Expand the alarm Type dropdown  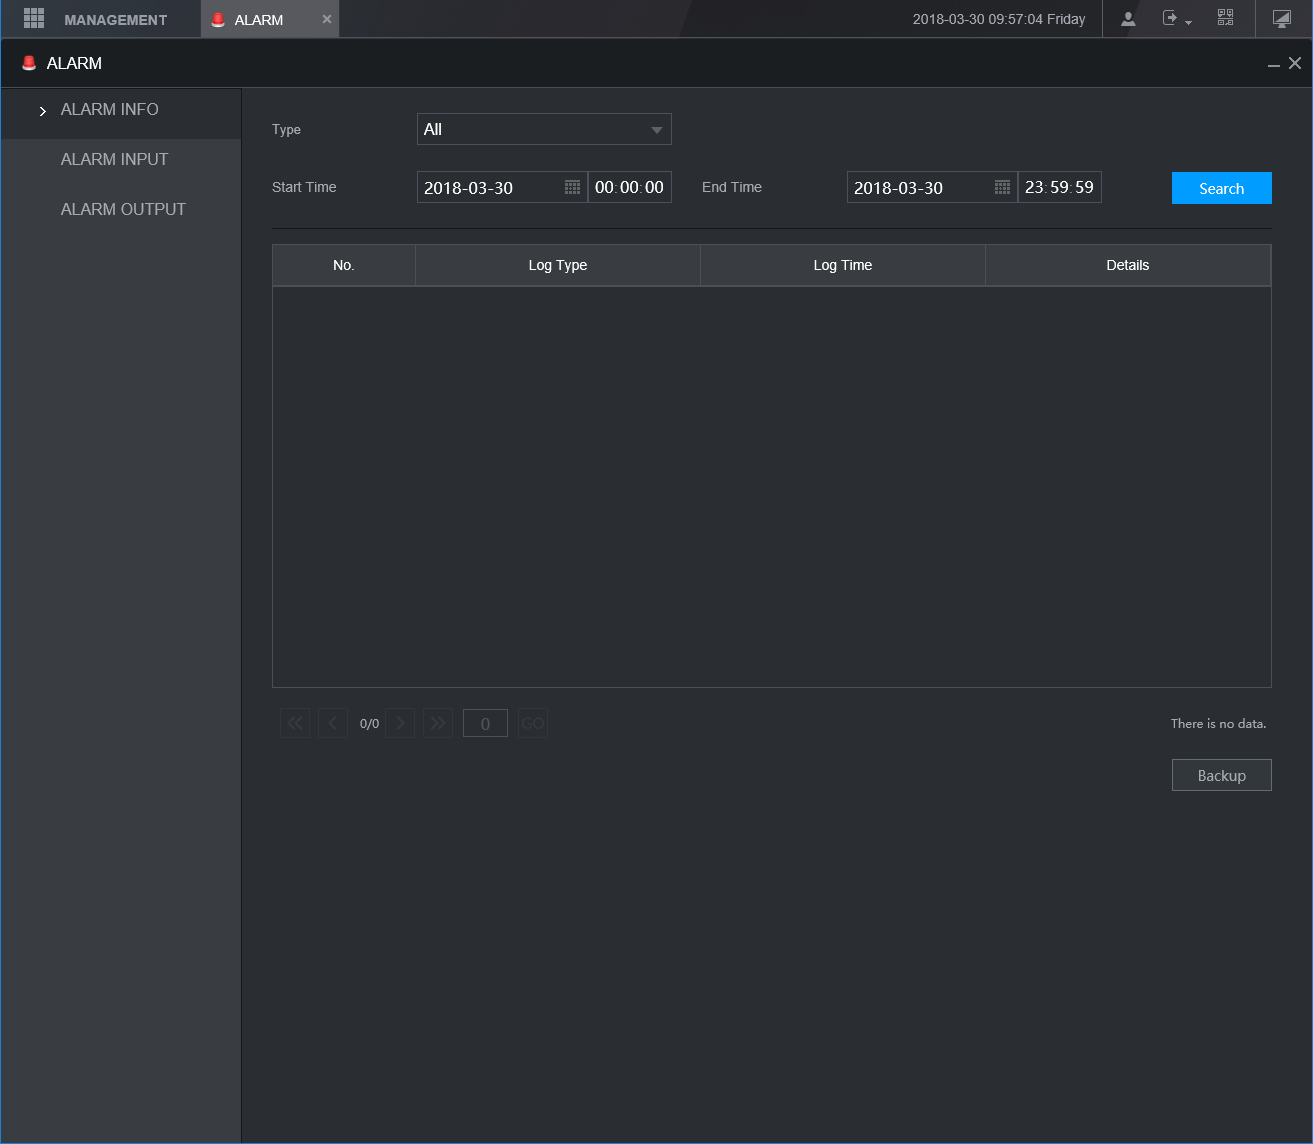pyautogui.click(x=544, y=129)
